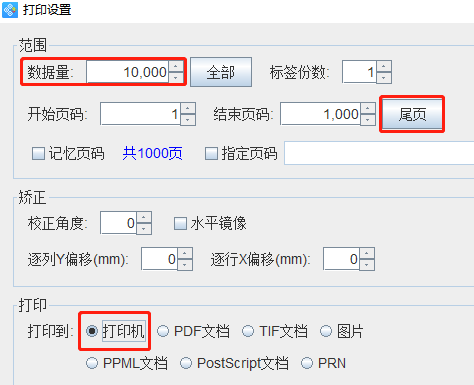Screen dimensions: 474x385
Task: Click the 逐行X偏移(mm) input field
Action: (x=341, y=259)
